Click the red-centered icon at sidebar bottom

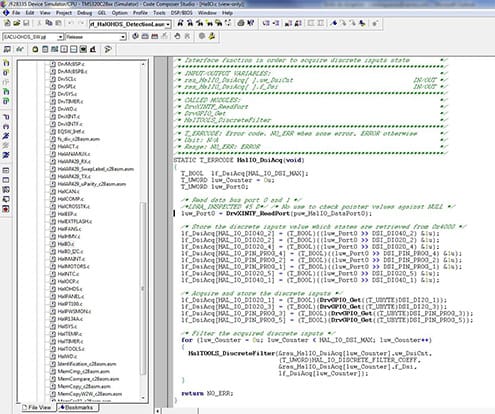click(6, 209)
